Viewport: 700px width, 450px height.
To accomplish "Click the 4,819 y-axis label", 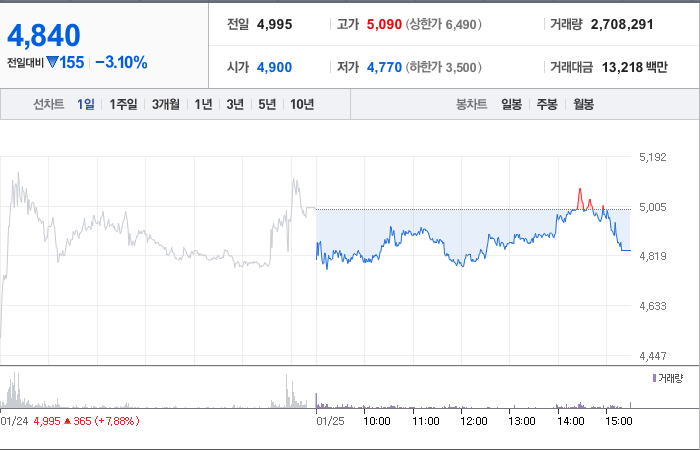I will [x=653, y=256].
